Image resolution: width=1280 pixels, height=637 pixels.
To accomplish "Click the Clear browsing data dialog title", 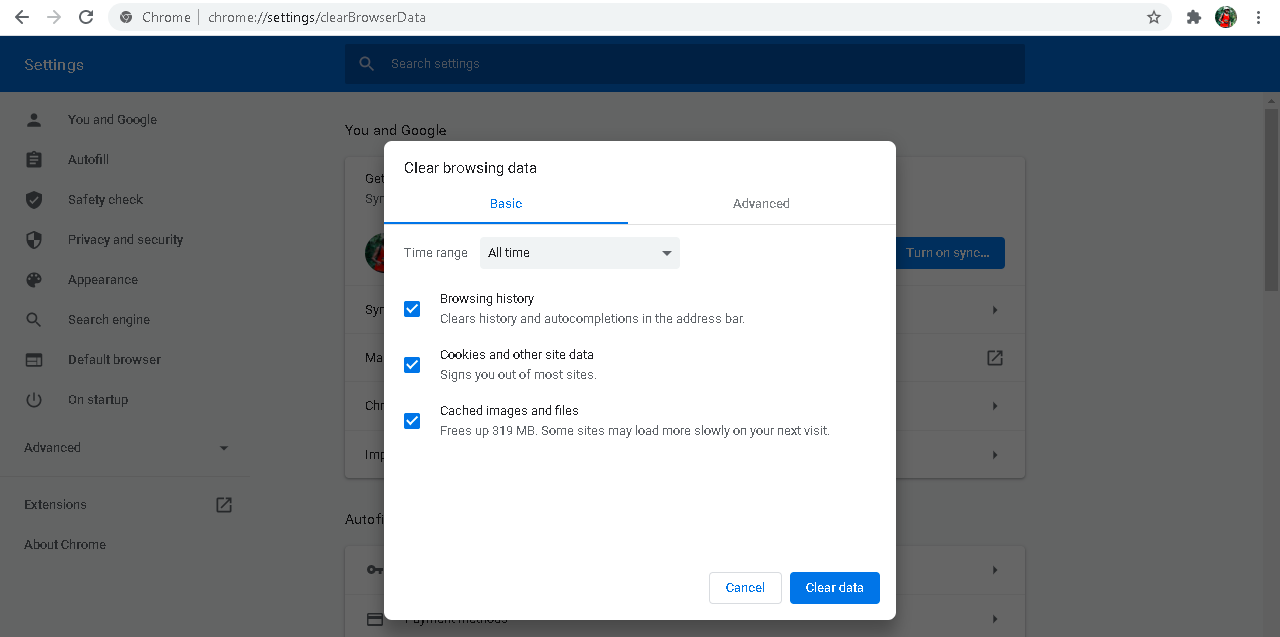I will [470, 168].
